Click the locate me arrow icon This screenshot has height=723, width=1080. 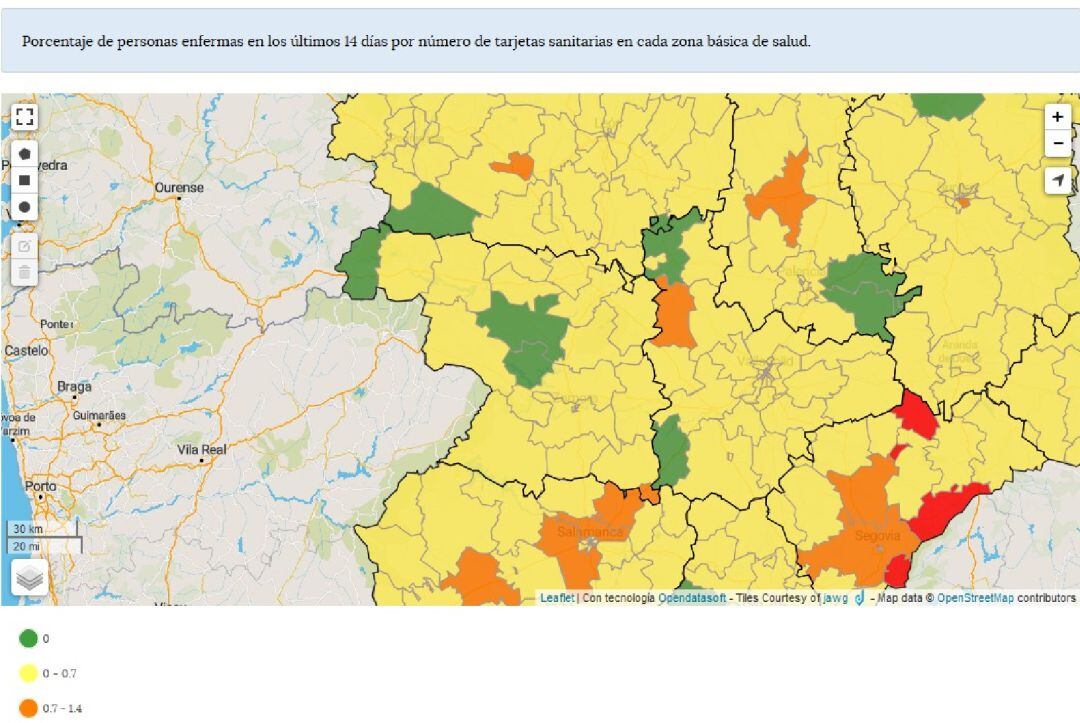[x=1058, y=180]
